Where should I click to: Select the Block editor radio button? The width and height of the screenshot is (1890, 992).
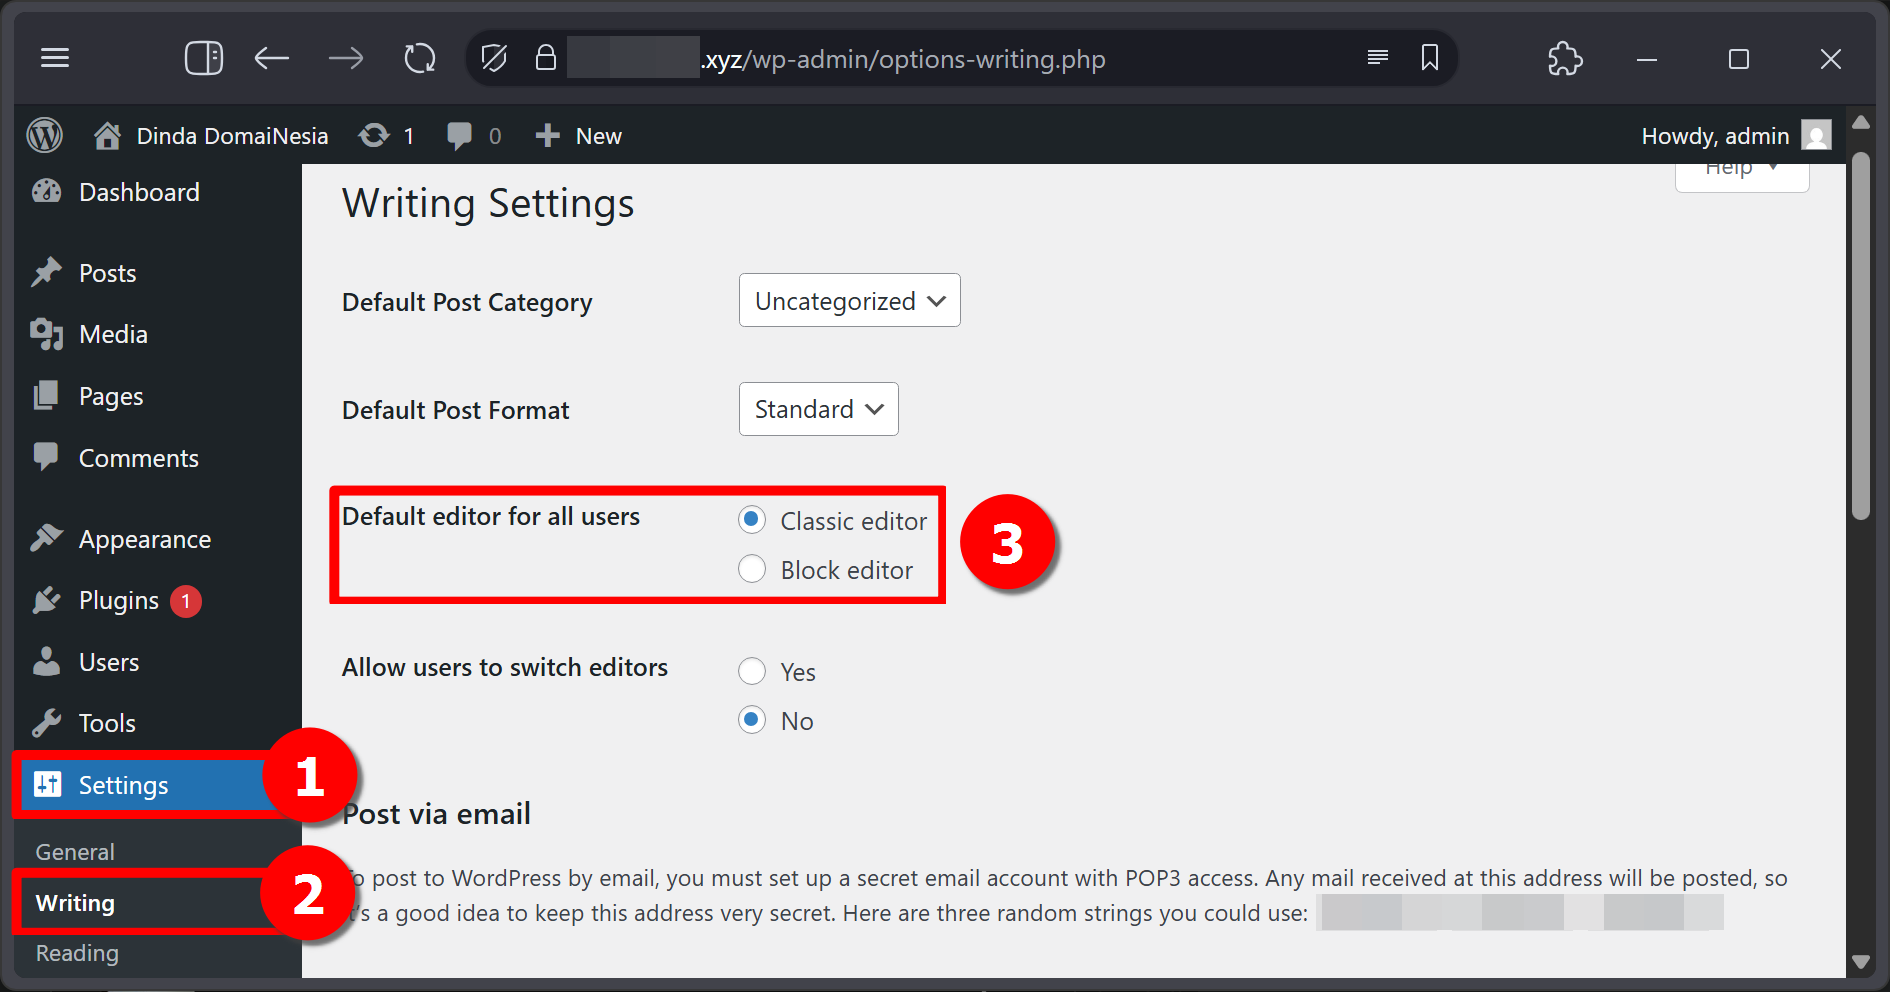pyautogui.click(x=752, y=569)
